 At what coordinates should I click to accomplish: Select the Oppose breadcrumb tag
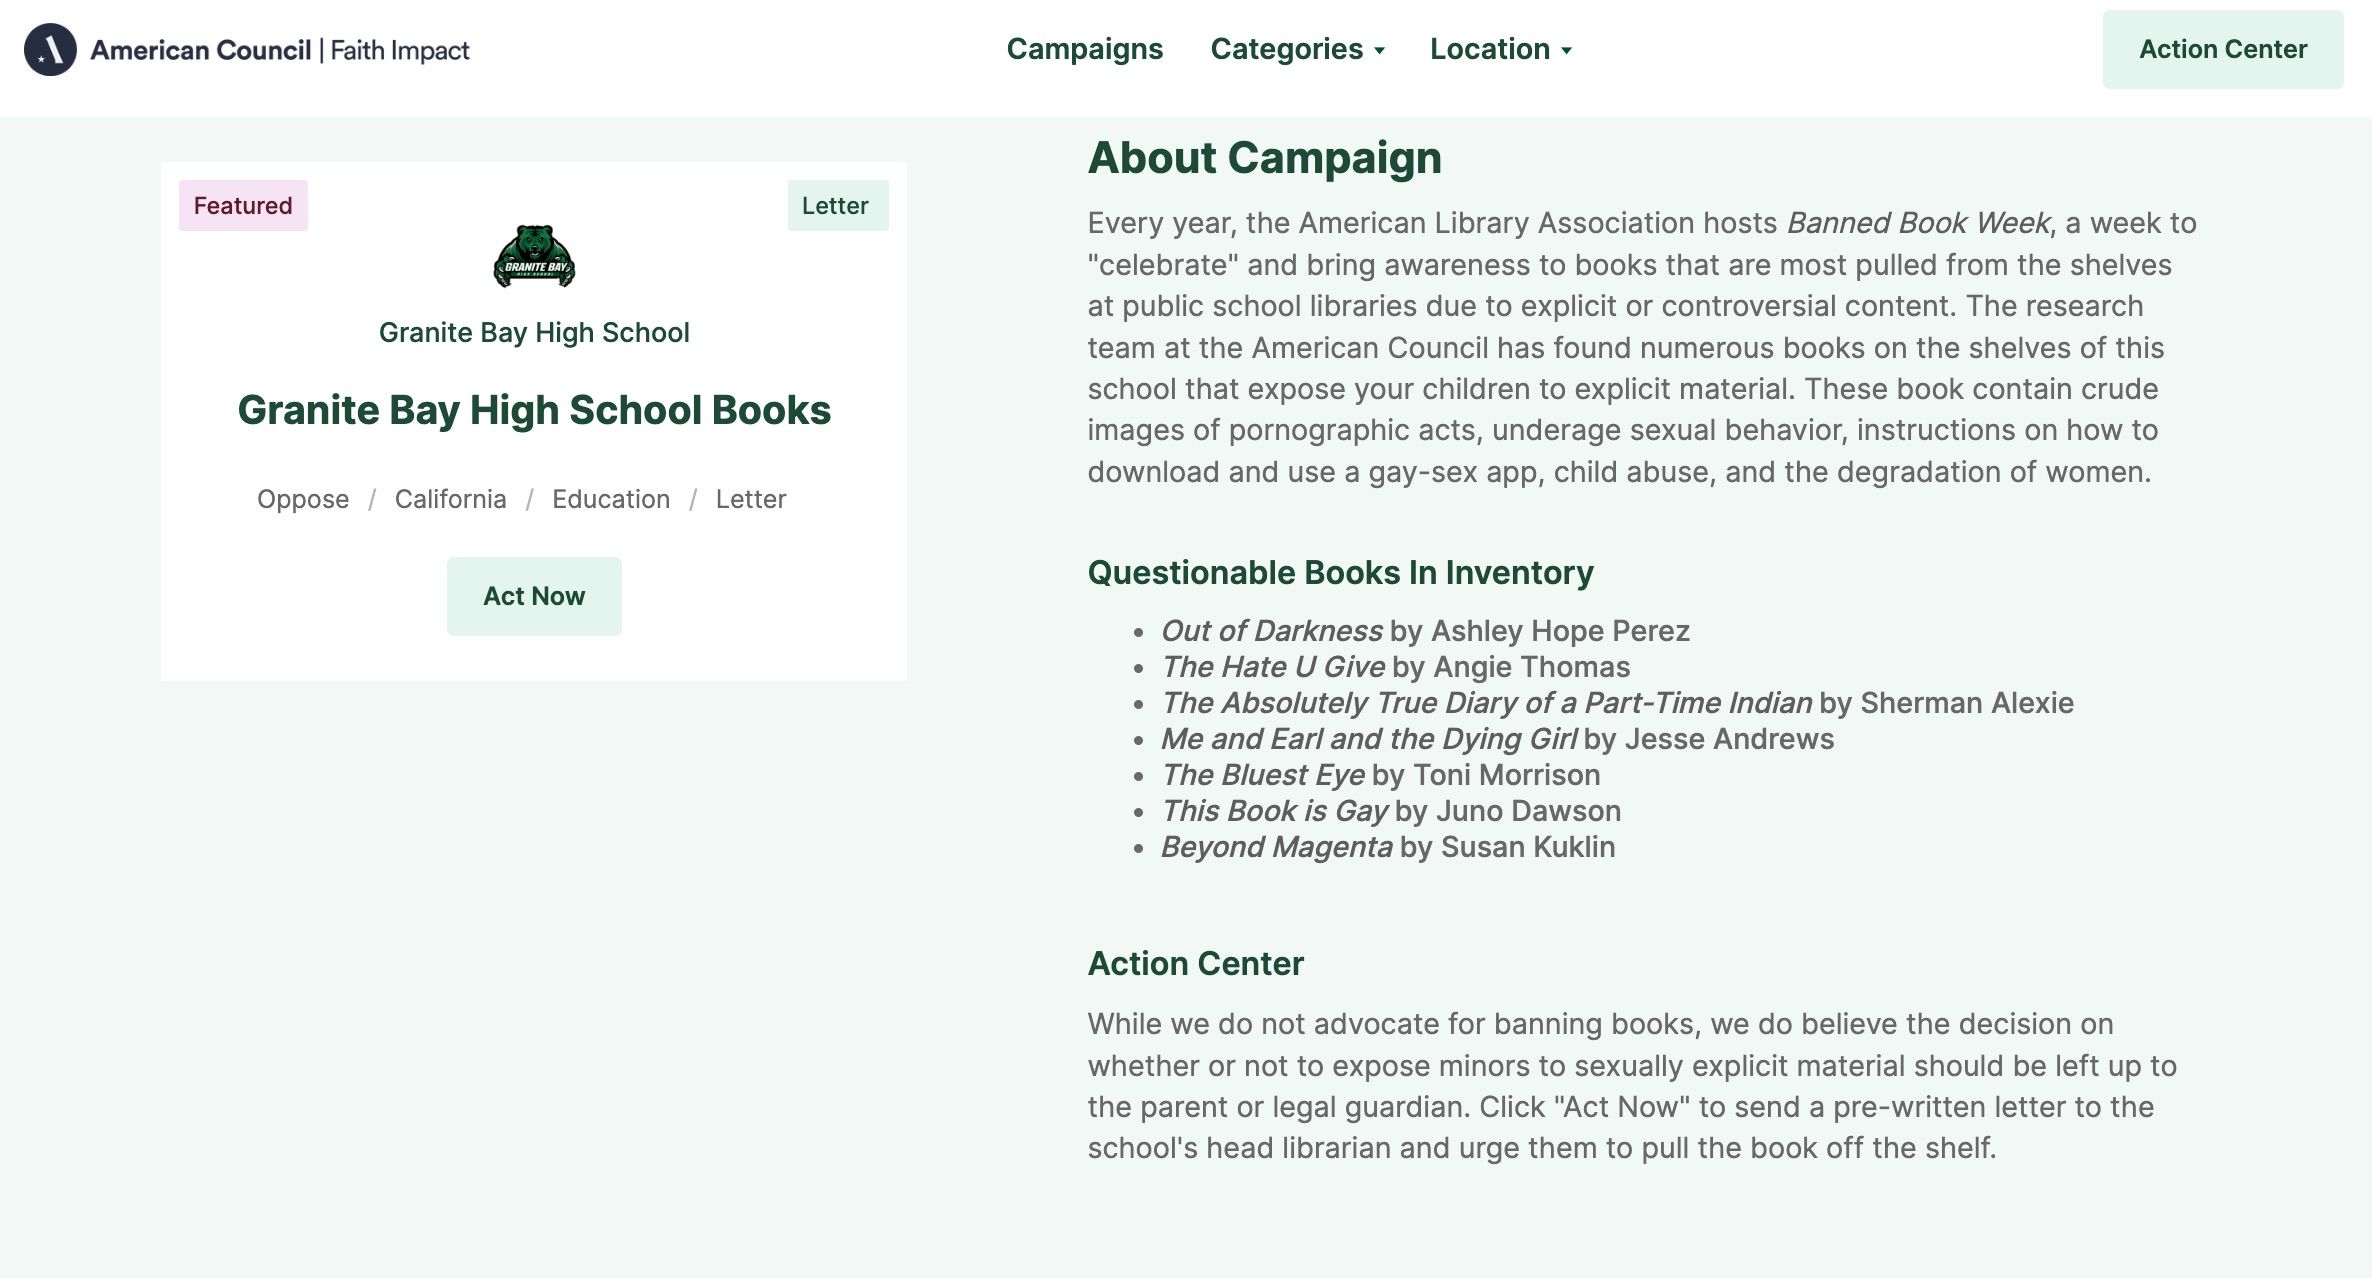point(303,499)
